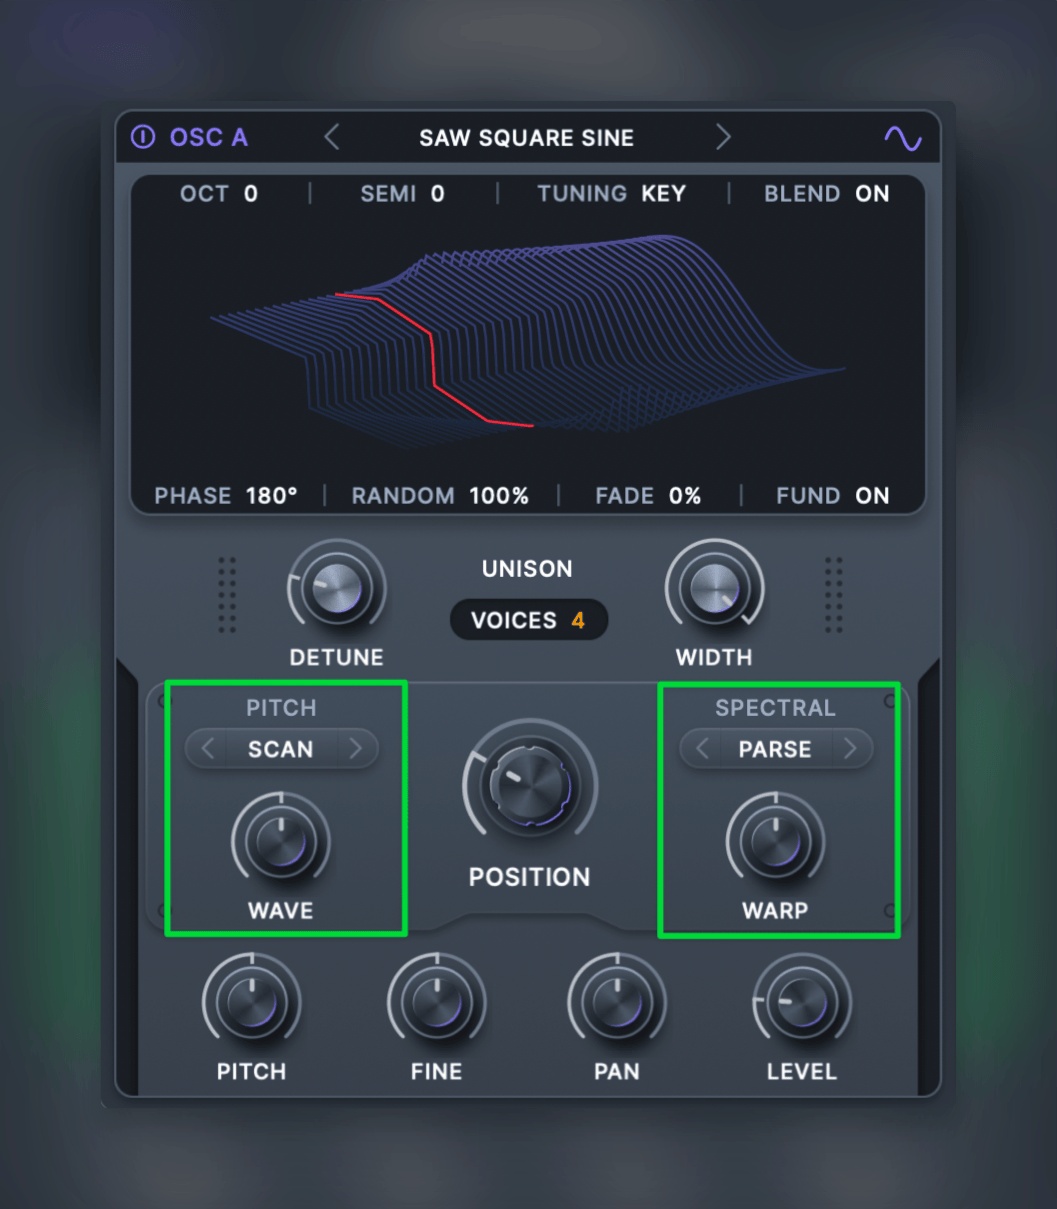Click the PITCH knob in bottom row

tap(252, 1002)
